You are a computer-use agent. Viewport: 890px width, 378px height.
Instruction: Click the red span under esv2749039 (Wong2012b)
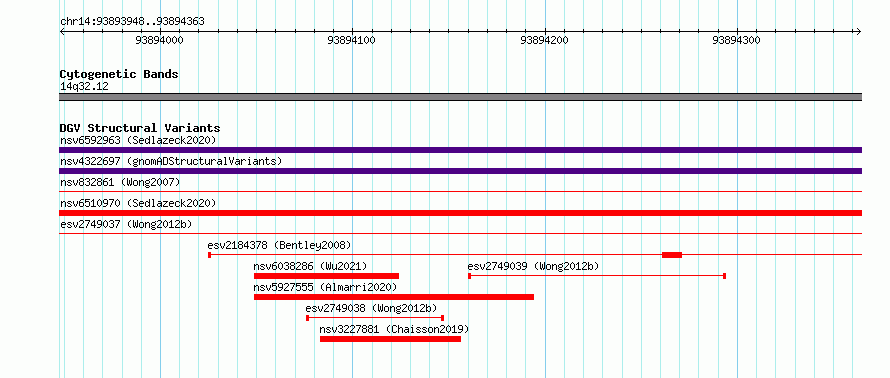point(597,276)
